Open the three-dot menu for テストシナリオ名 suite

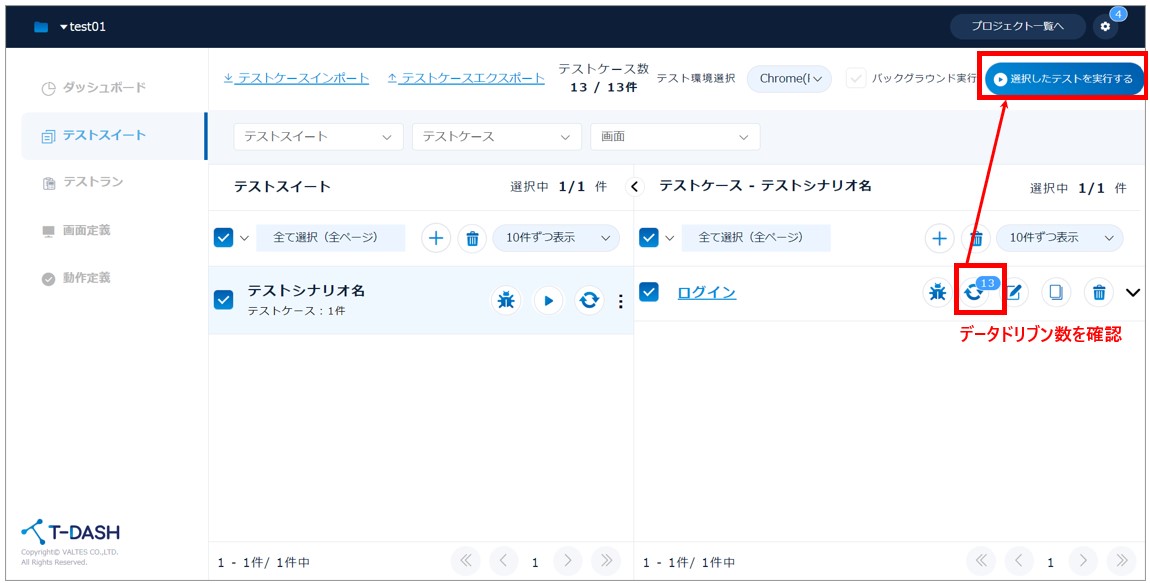(621, 301)
